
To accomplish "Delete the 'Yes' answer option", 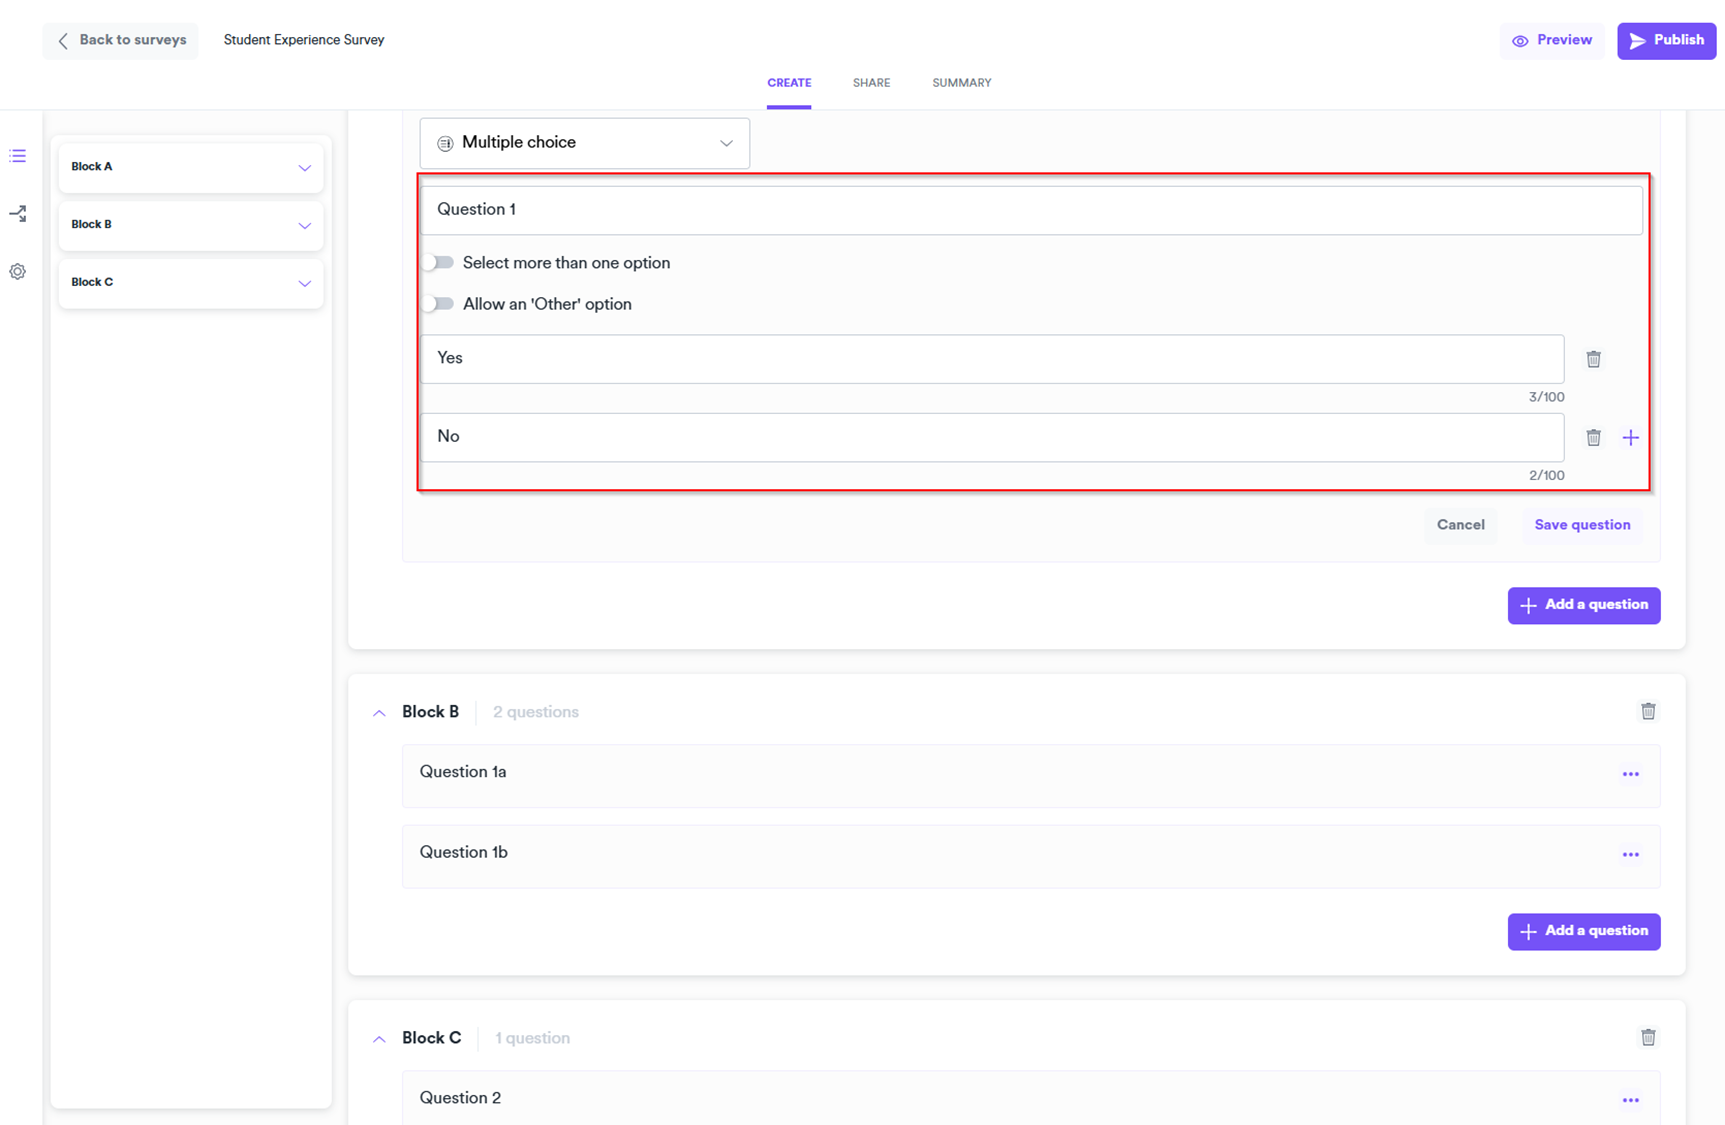I will coord(1593,359).
